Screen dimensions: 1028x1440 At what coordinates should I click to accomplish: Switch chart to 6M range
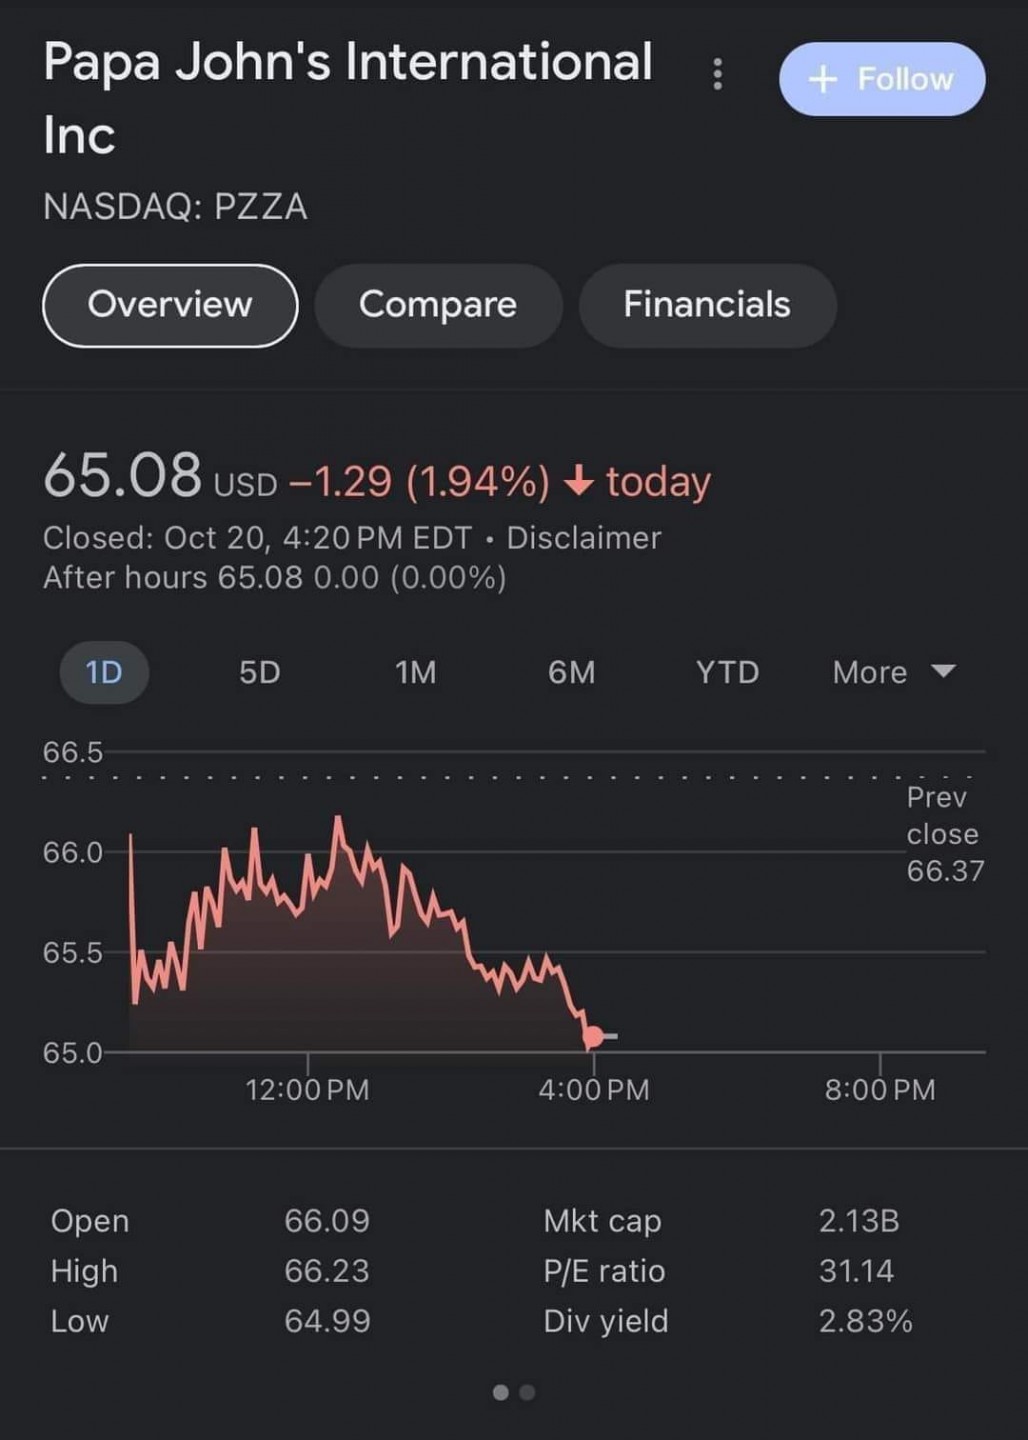[572, 672]
